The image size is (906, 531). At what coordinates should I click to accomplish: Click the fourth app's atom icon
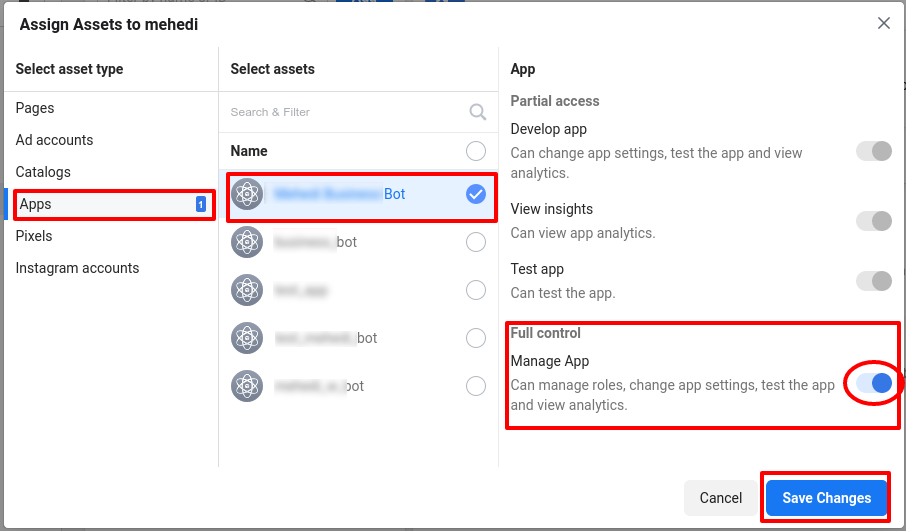click(x=247, y=338)
